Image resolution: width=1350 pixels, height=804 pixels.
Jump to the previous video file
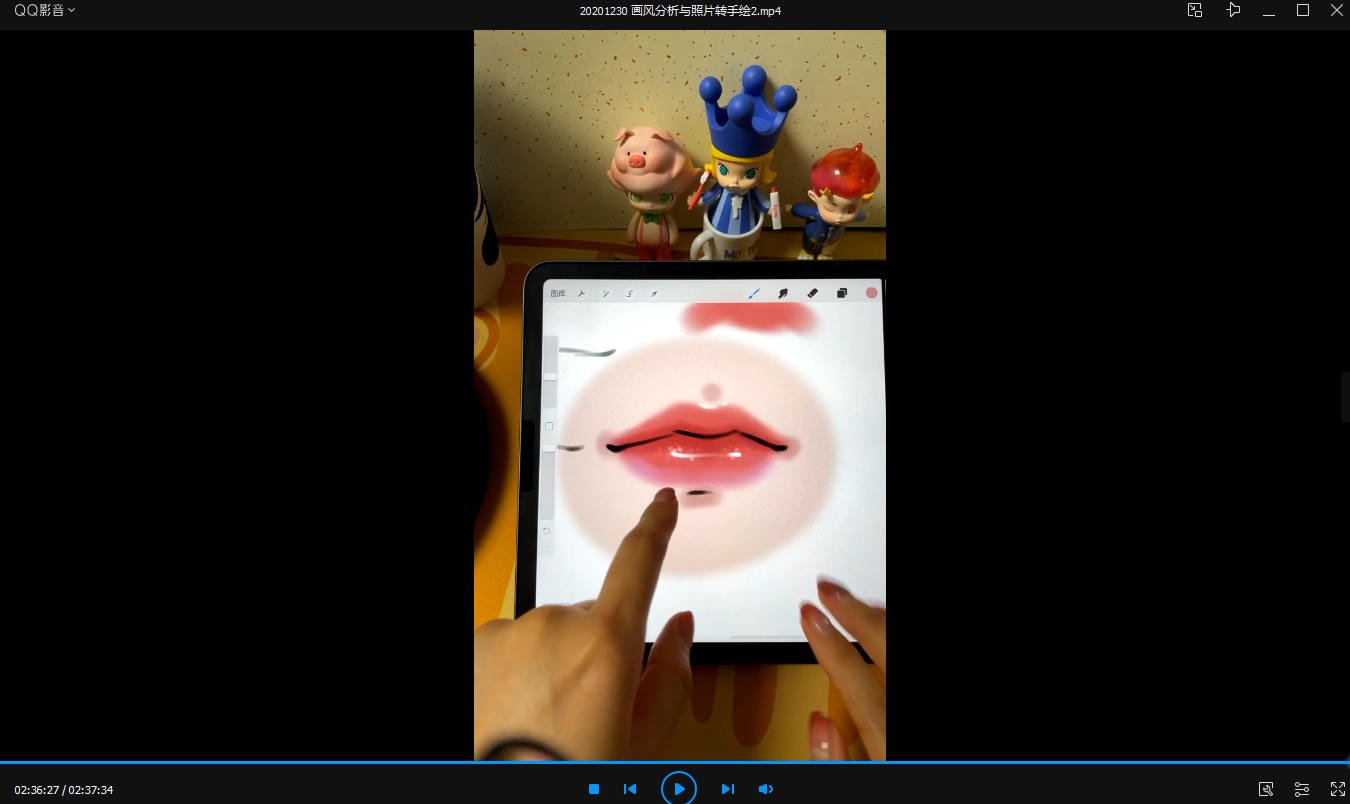click(x=630, y=789)
